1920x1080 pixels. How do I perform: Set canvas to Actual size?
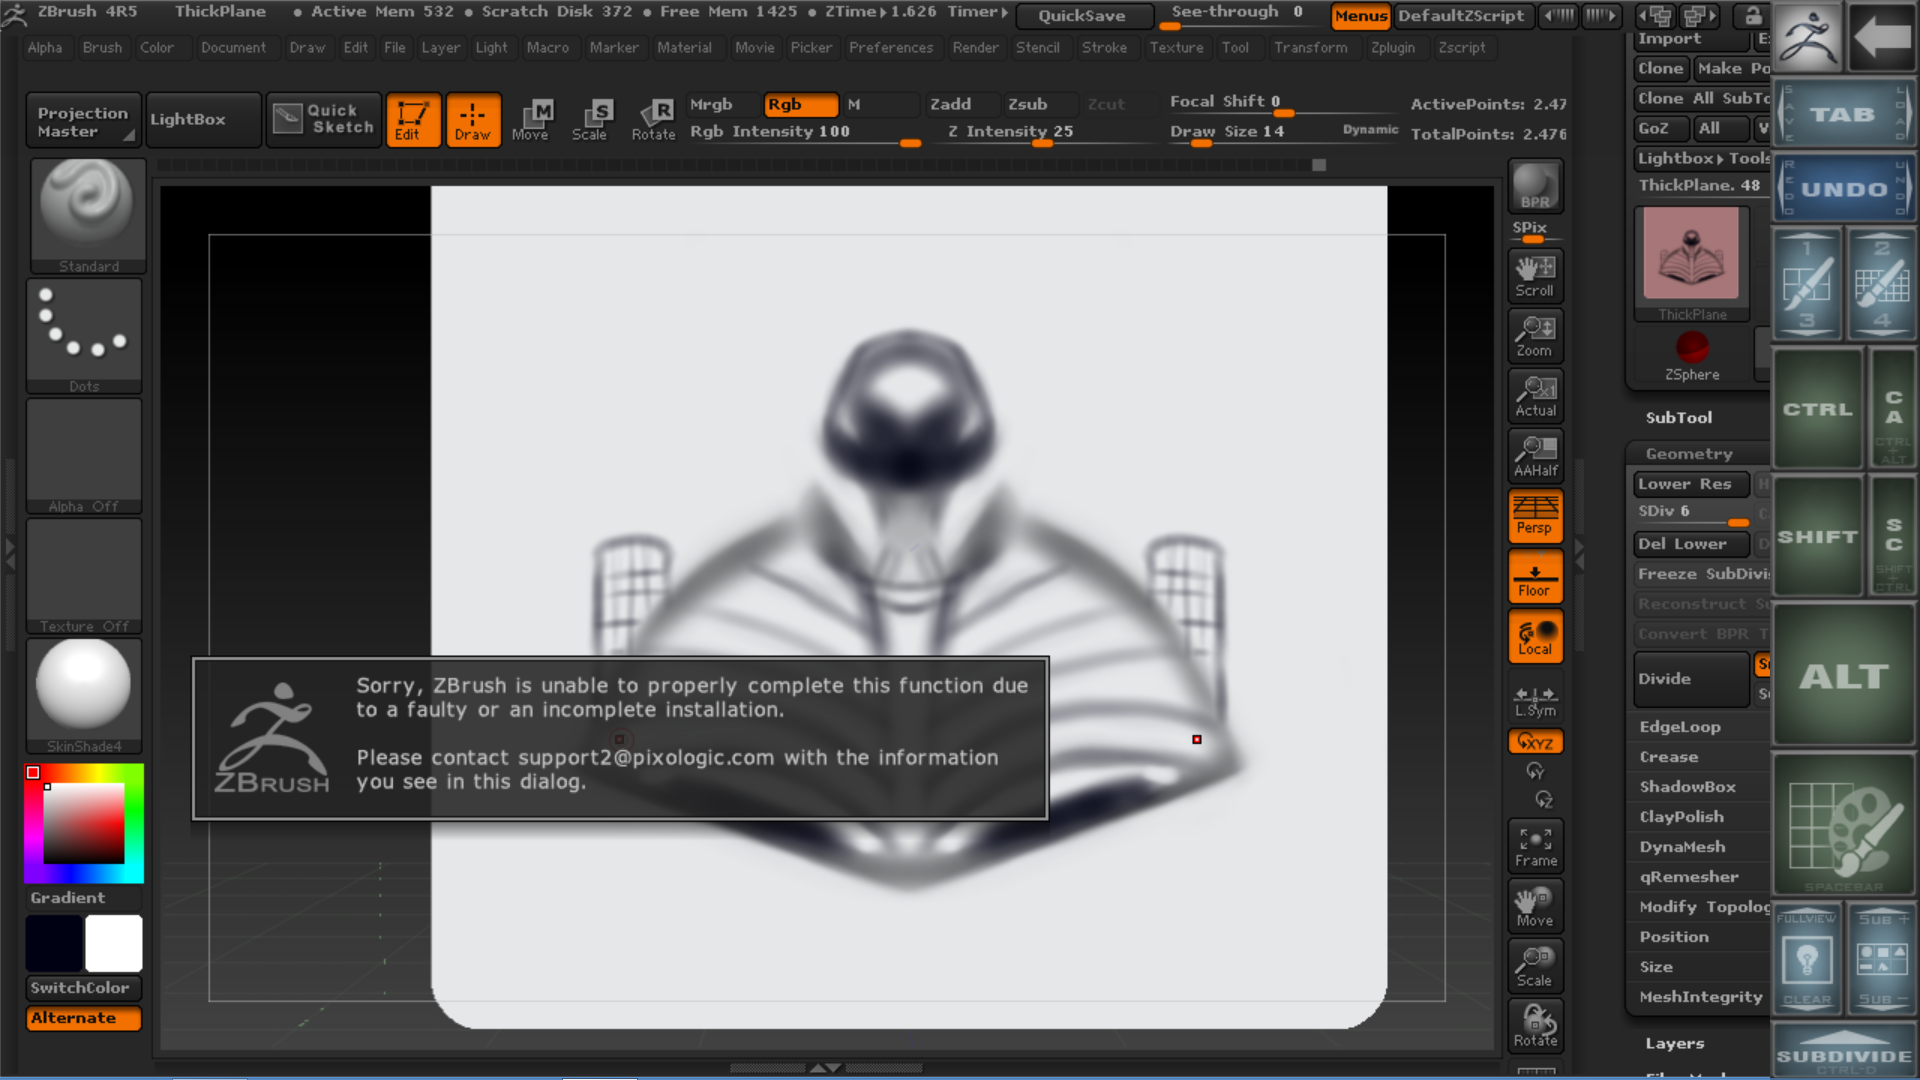point(1535,396)
